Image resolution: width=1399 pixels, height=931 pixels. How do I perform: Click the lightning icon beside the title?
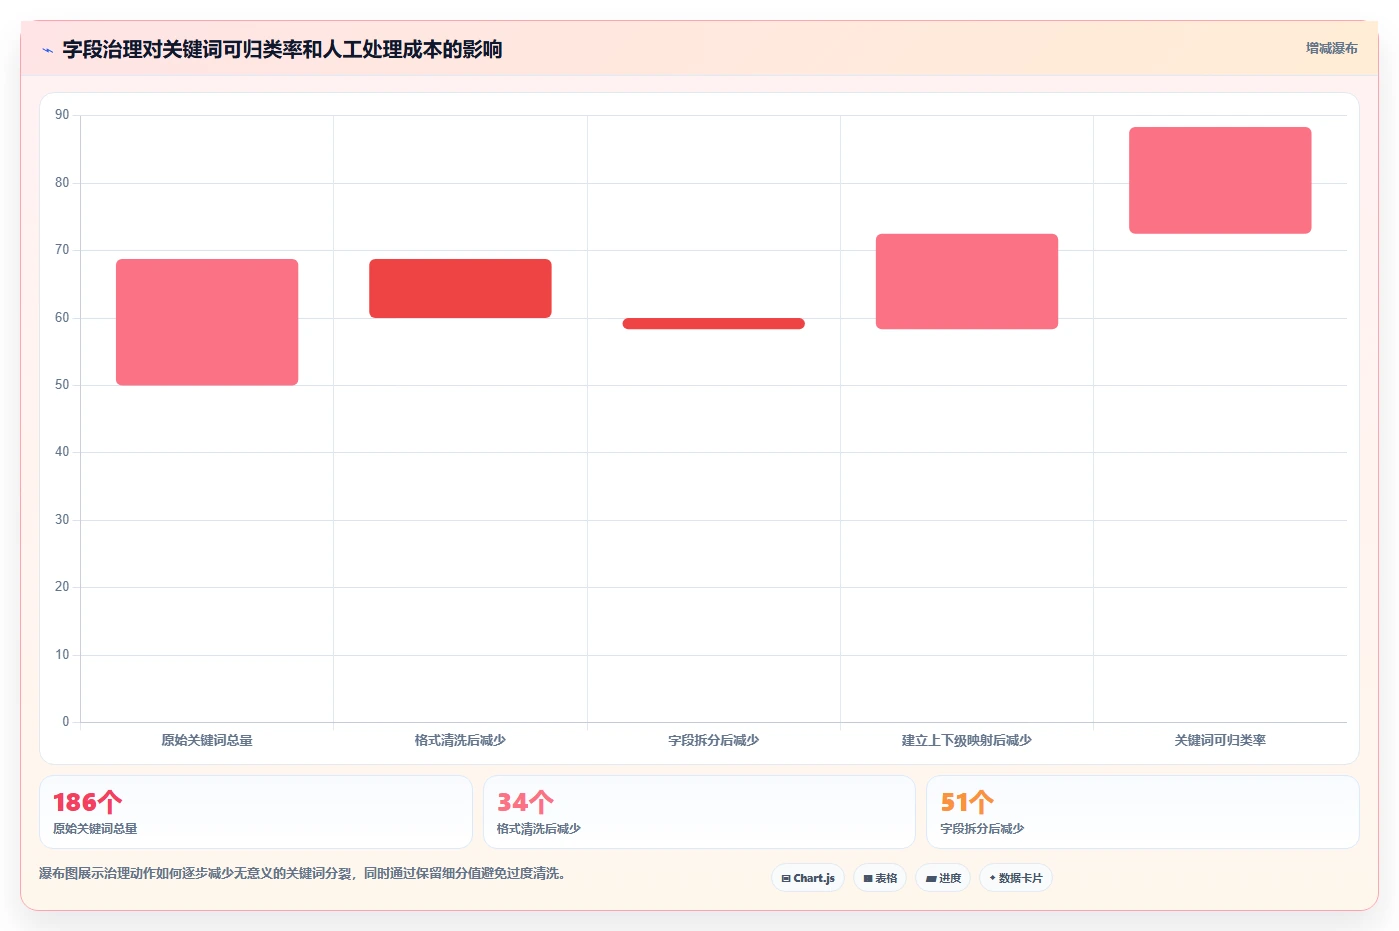coord(47,50)
